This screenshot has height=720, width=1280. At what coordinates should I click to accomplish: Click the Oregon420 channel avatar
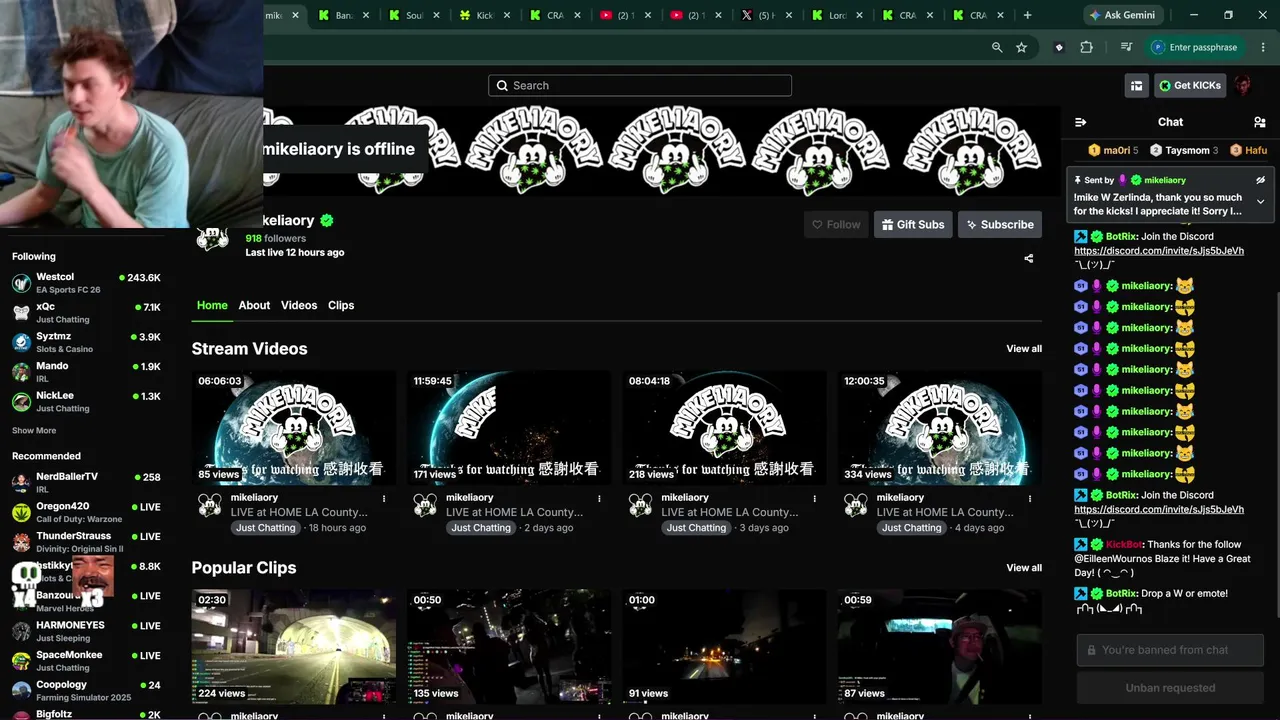tap(21, 513)
